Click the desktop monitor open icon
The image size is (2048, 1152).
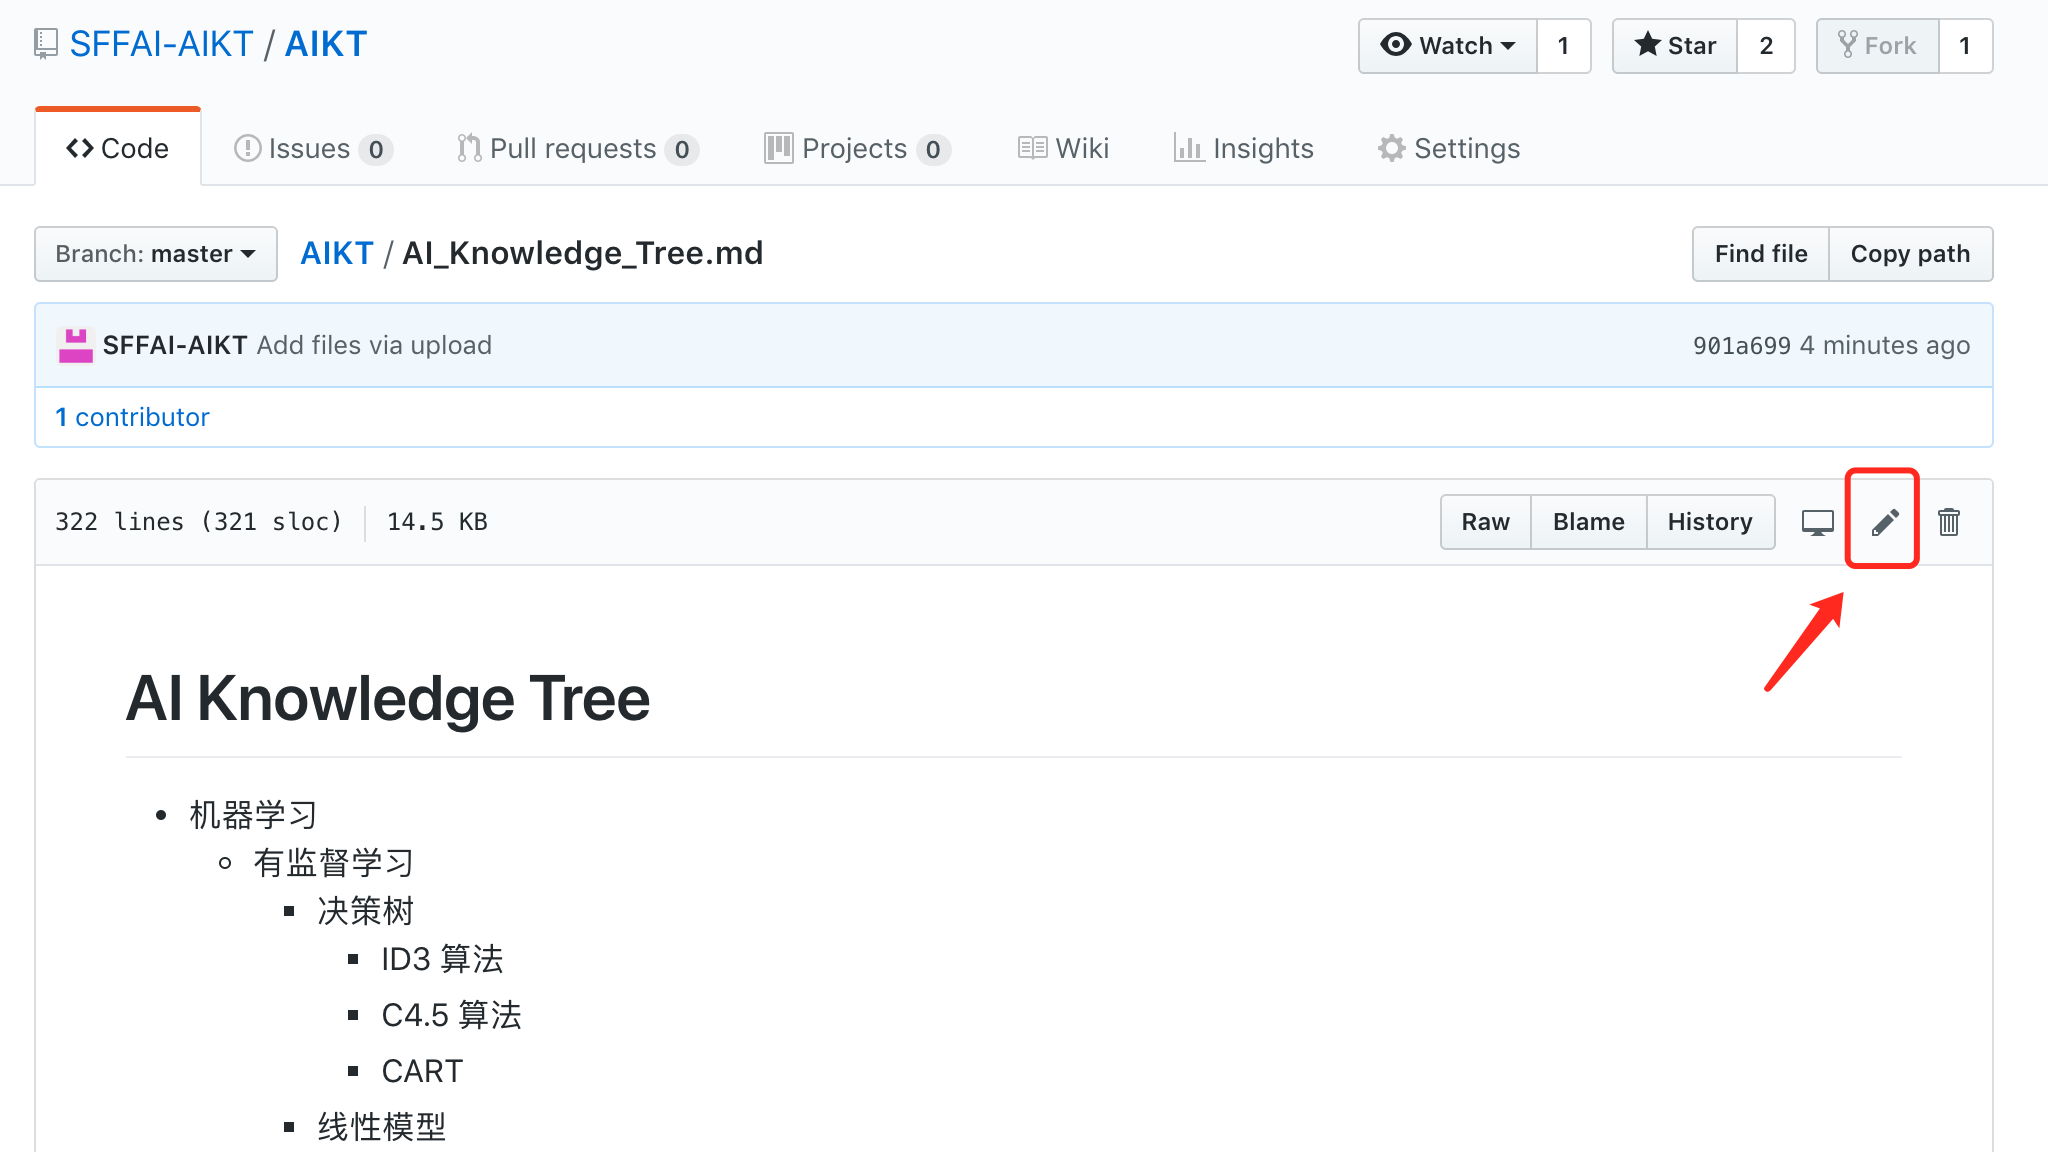click(x=1817, y=522)
